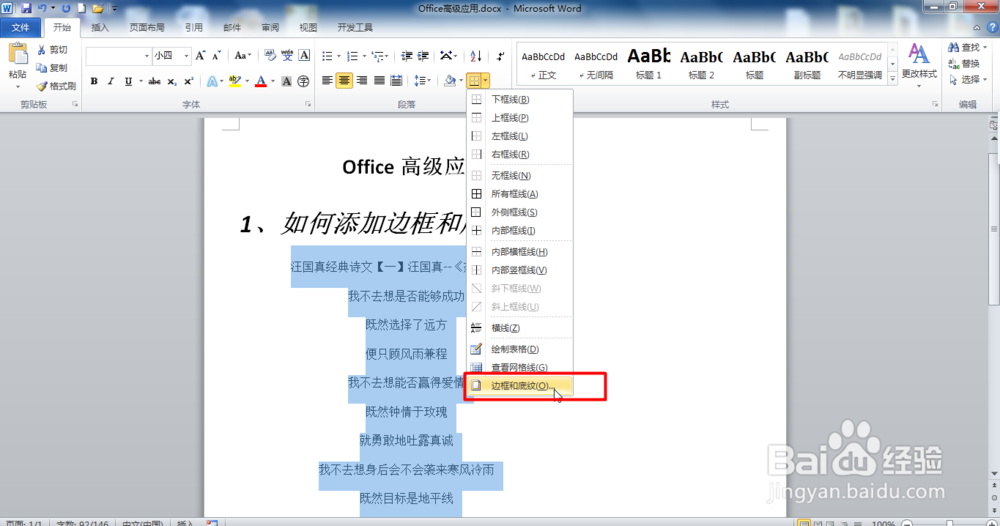The width and height of the screenshot is (1000, 526).
Task: Open the multilevel list dropdown
Action: pyautogui.click(x=380, y=56)
